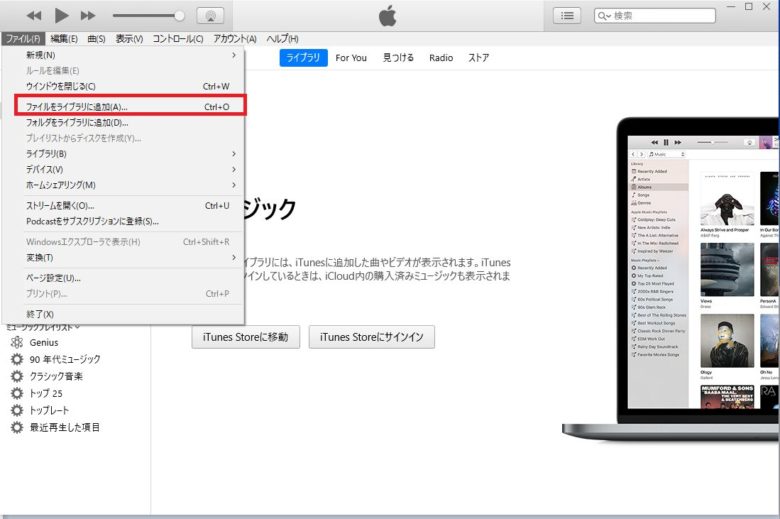780x519 pixels.
Task: Choose ウインドウを閉じる(C) menu item
Action: tap(123, 86)
